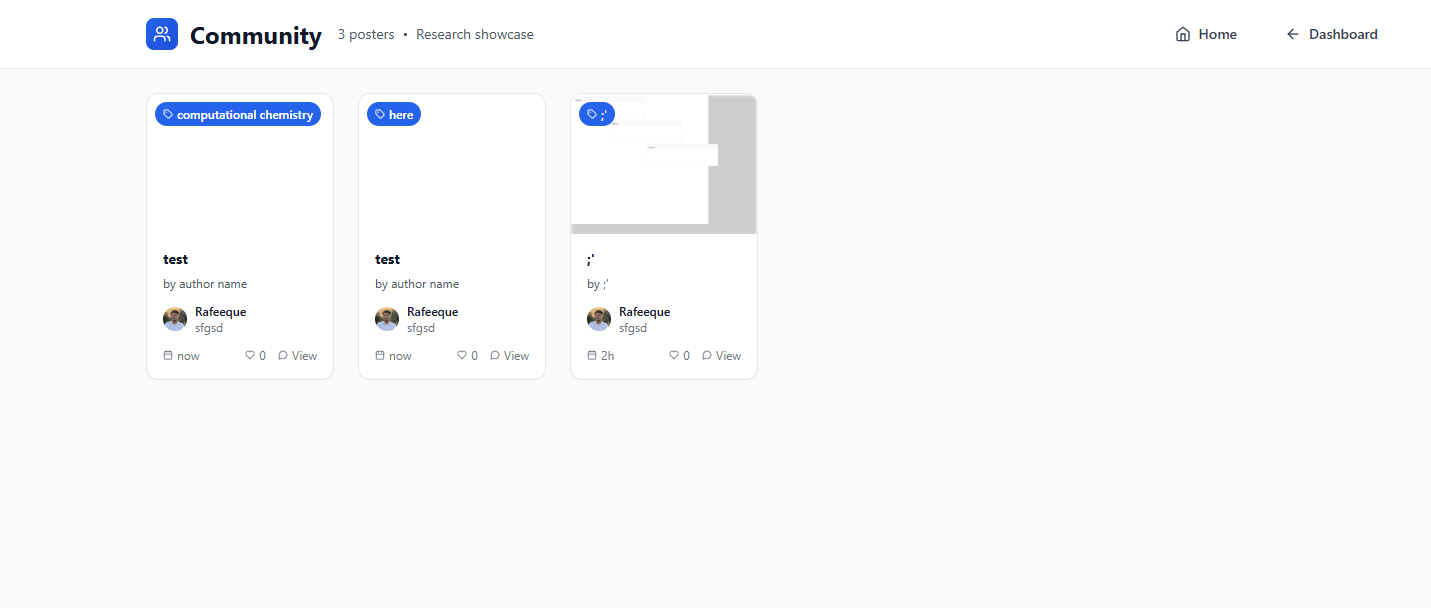Like the 'here' tagged poster with the heart icon
Screen dimensions: 1431x608
[462, 355]
